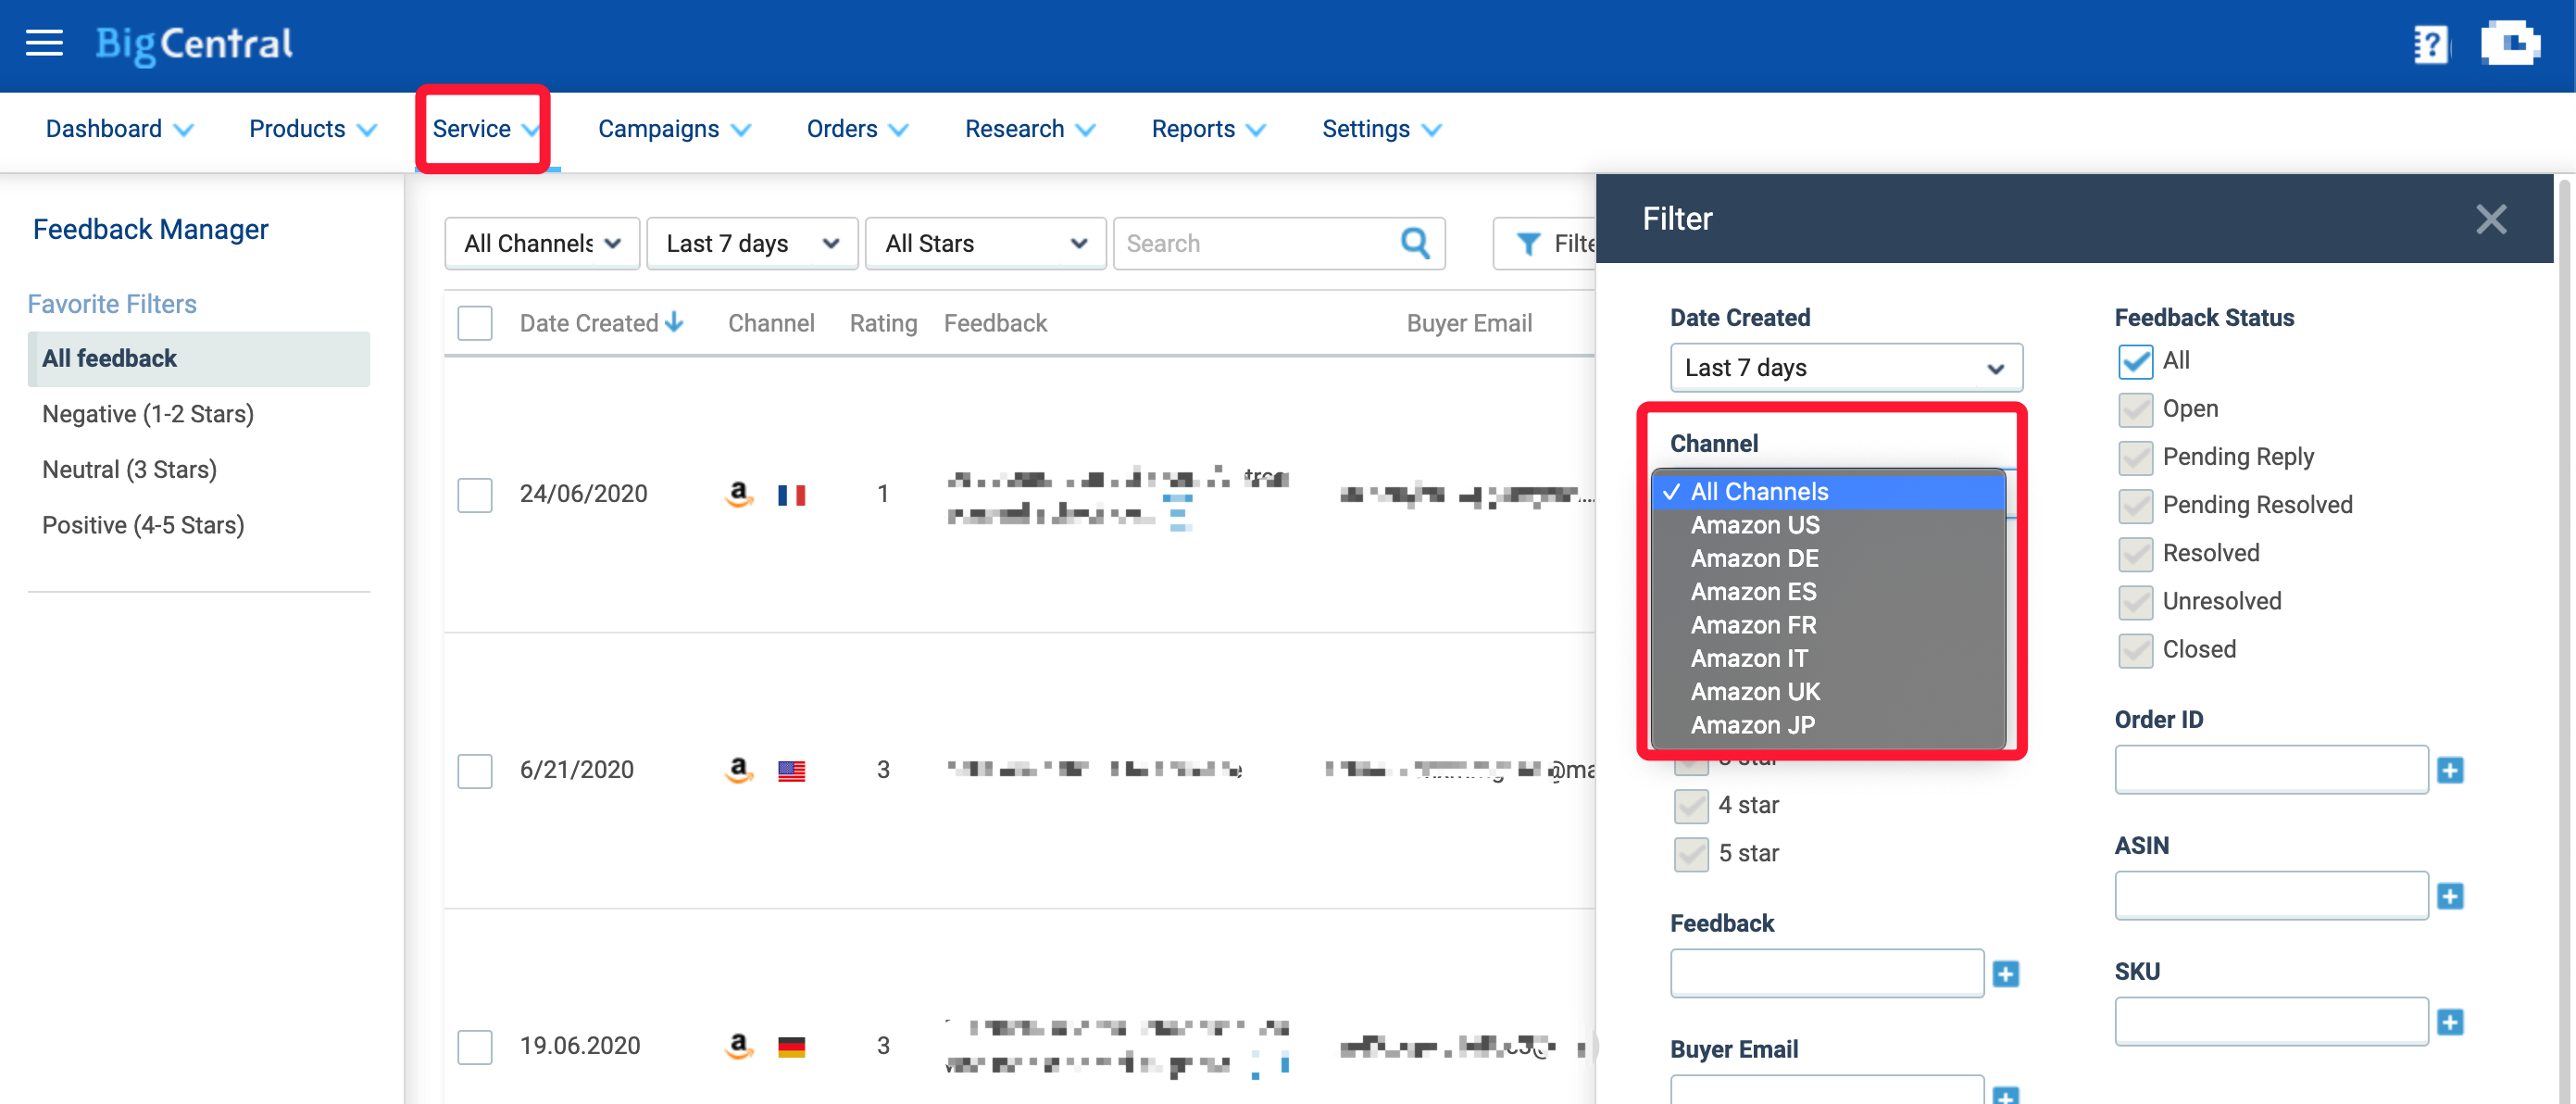The width and height of the screenshot is (2576, 1104).
Task: Choose All Channels in channel list
Action: [1828, 491]
